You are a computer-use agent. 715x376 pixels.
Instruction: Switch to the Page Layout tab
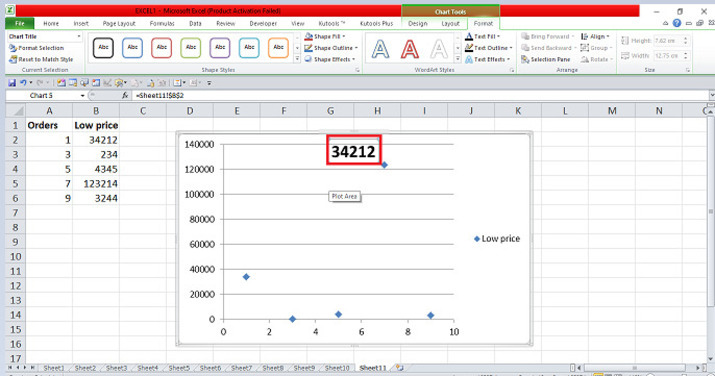(119, 23)
